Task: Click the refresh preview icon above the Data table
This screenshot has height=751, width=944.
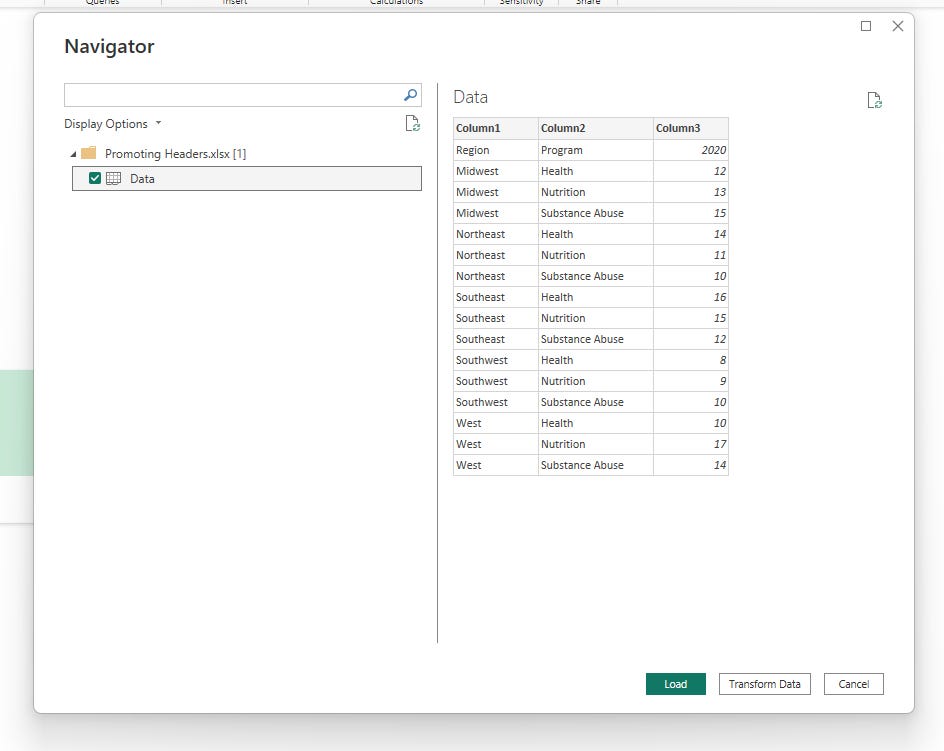Action: tap(874, 100)
